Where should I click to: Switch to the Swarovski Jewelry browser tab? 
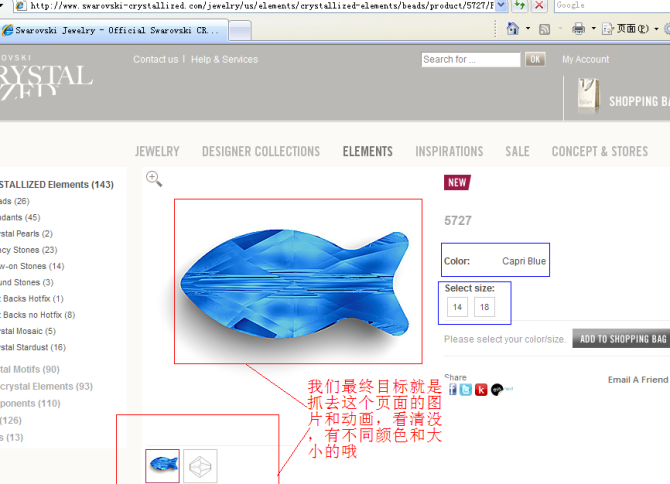coord(113,30)
